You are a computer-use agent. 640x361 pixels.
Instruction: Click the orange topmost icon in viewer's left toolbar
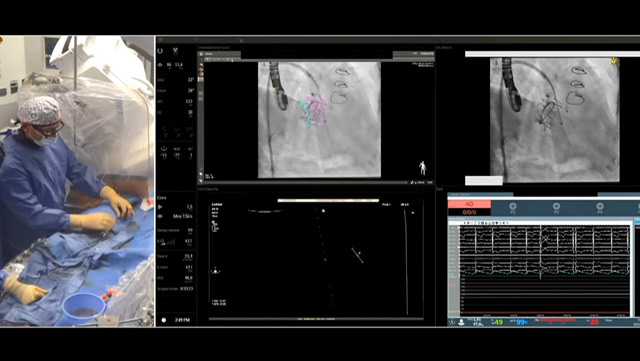201,65
